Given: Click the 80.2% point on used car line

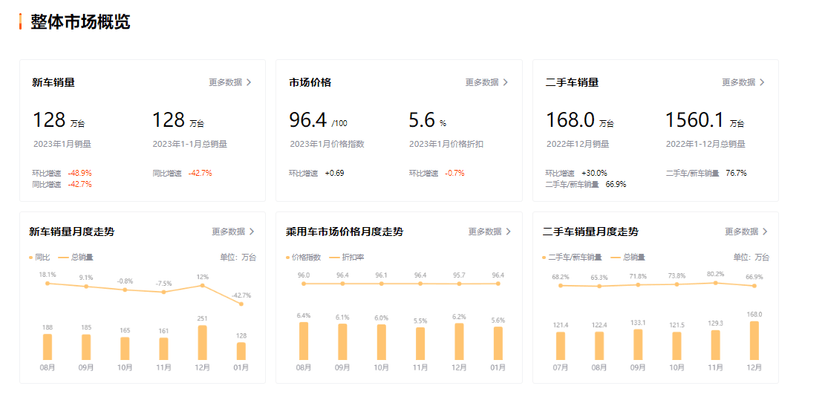Looking at the screenshot, I should [716, 283].
